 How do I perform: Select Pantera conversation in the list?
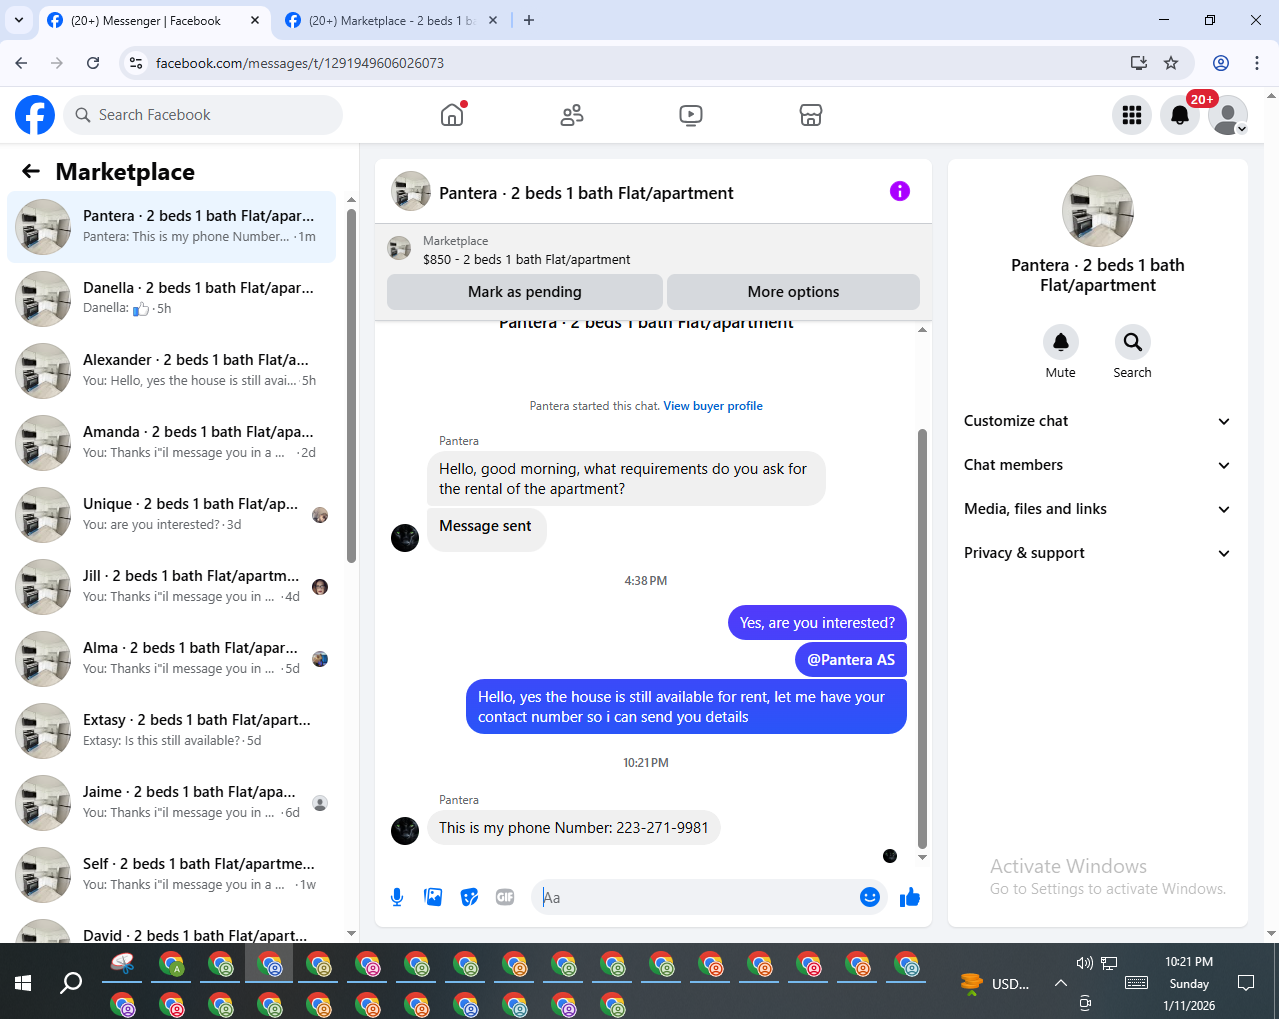pyautogui.click(x=171, y=227)
